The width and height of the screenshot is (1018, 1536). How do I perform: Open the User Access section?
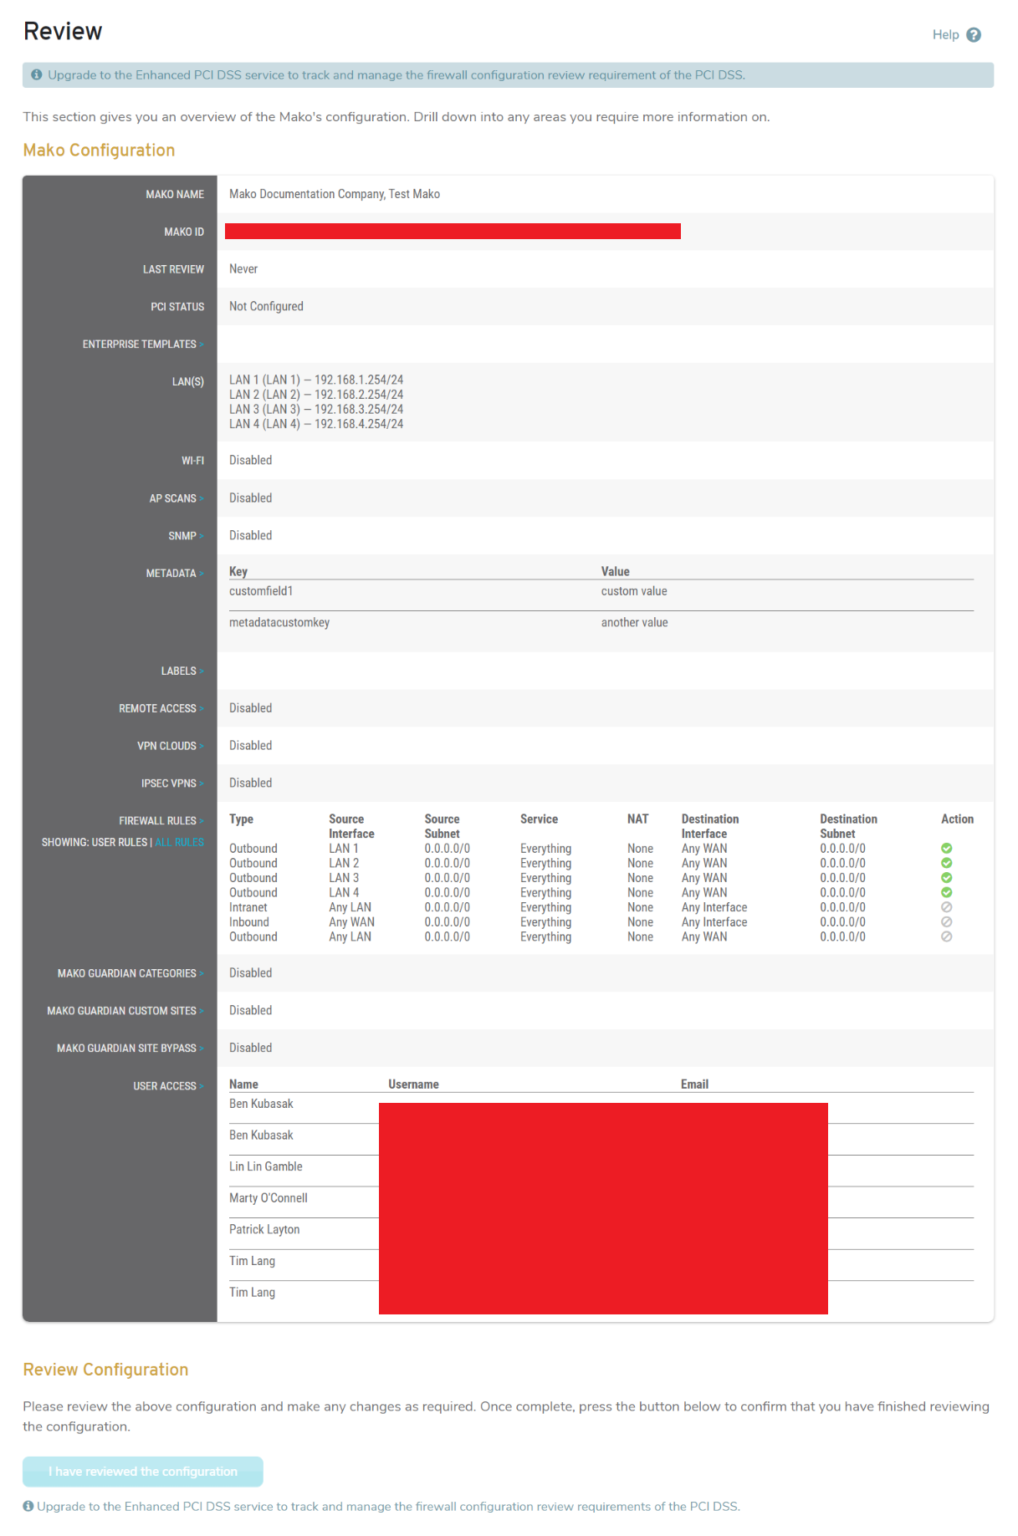(165, 1085)
